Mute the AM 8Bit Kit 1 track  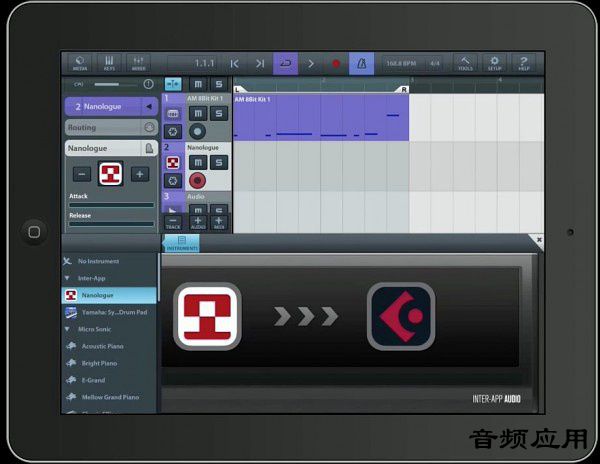[198, 114]
